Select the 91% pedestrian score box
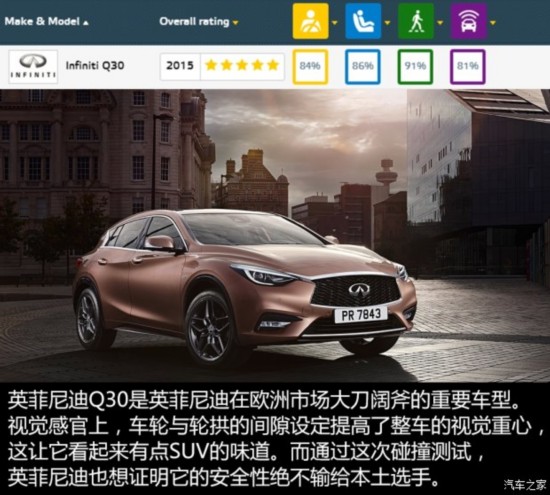Screen dimensions: 550x495 tap(415, 67)
